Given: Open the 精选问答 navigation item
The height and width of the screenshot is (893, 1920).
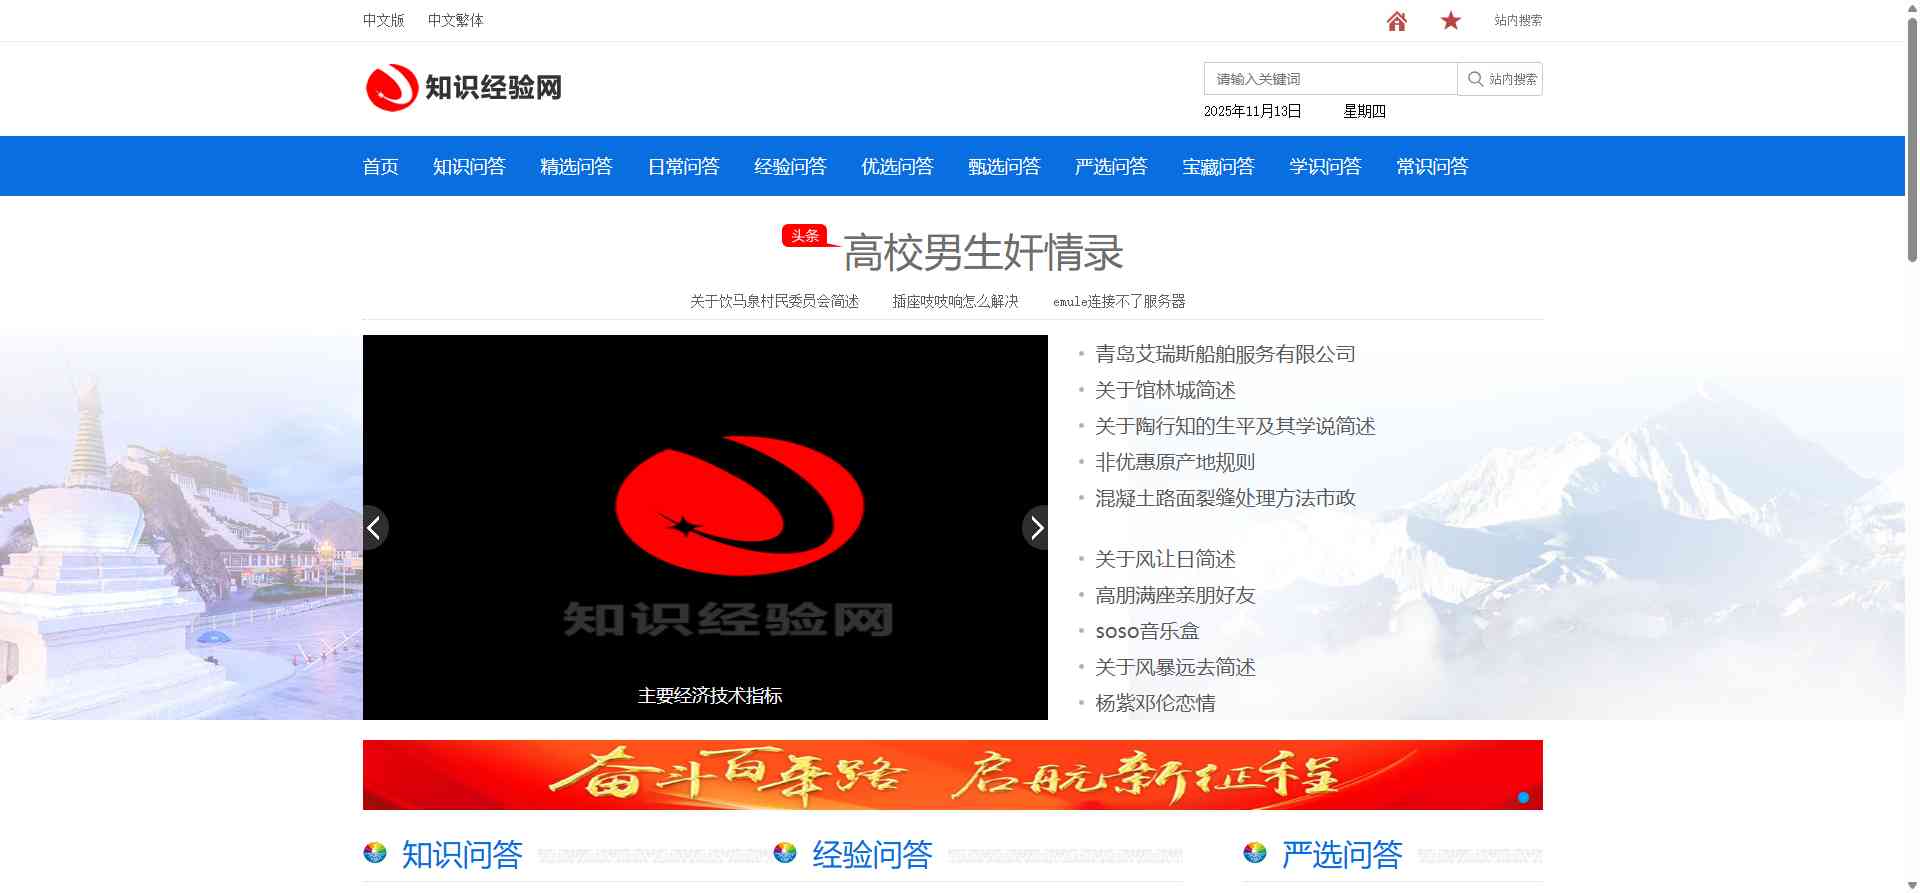Looking at the screenshot, I should tap(576, 166).
